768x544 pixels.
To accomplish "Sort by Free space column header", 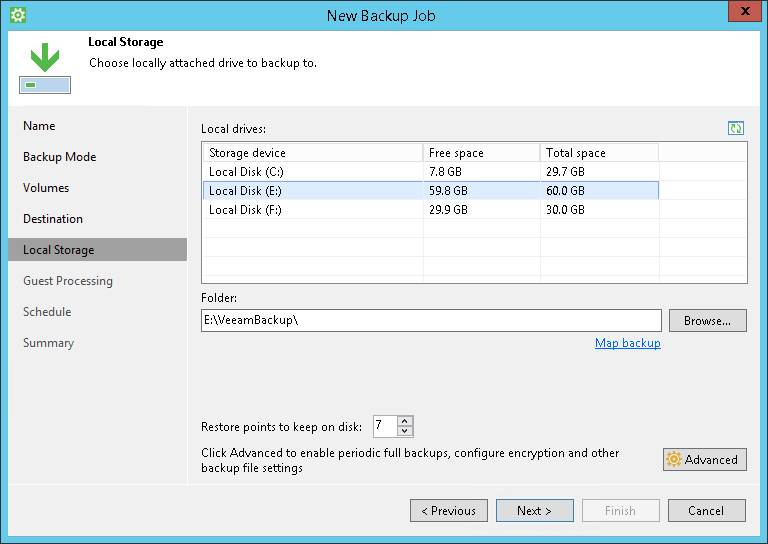I will click(481, 153).
